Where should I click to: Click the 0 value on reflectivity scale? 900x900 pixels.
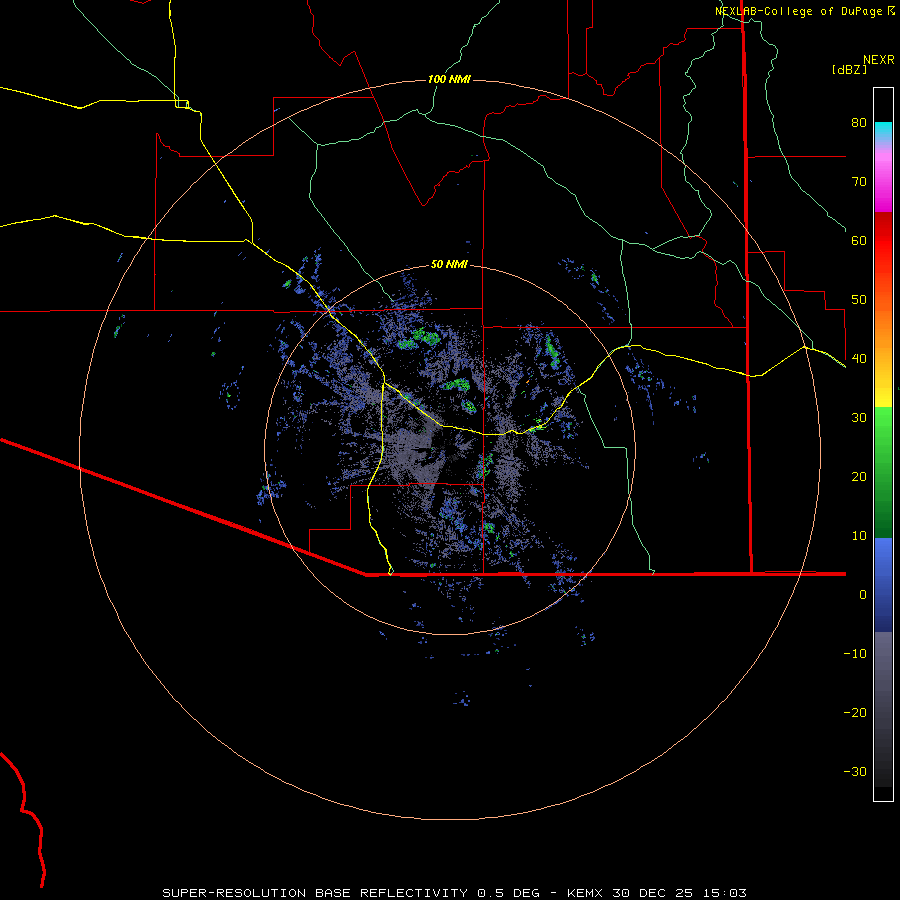[863, 595]
